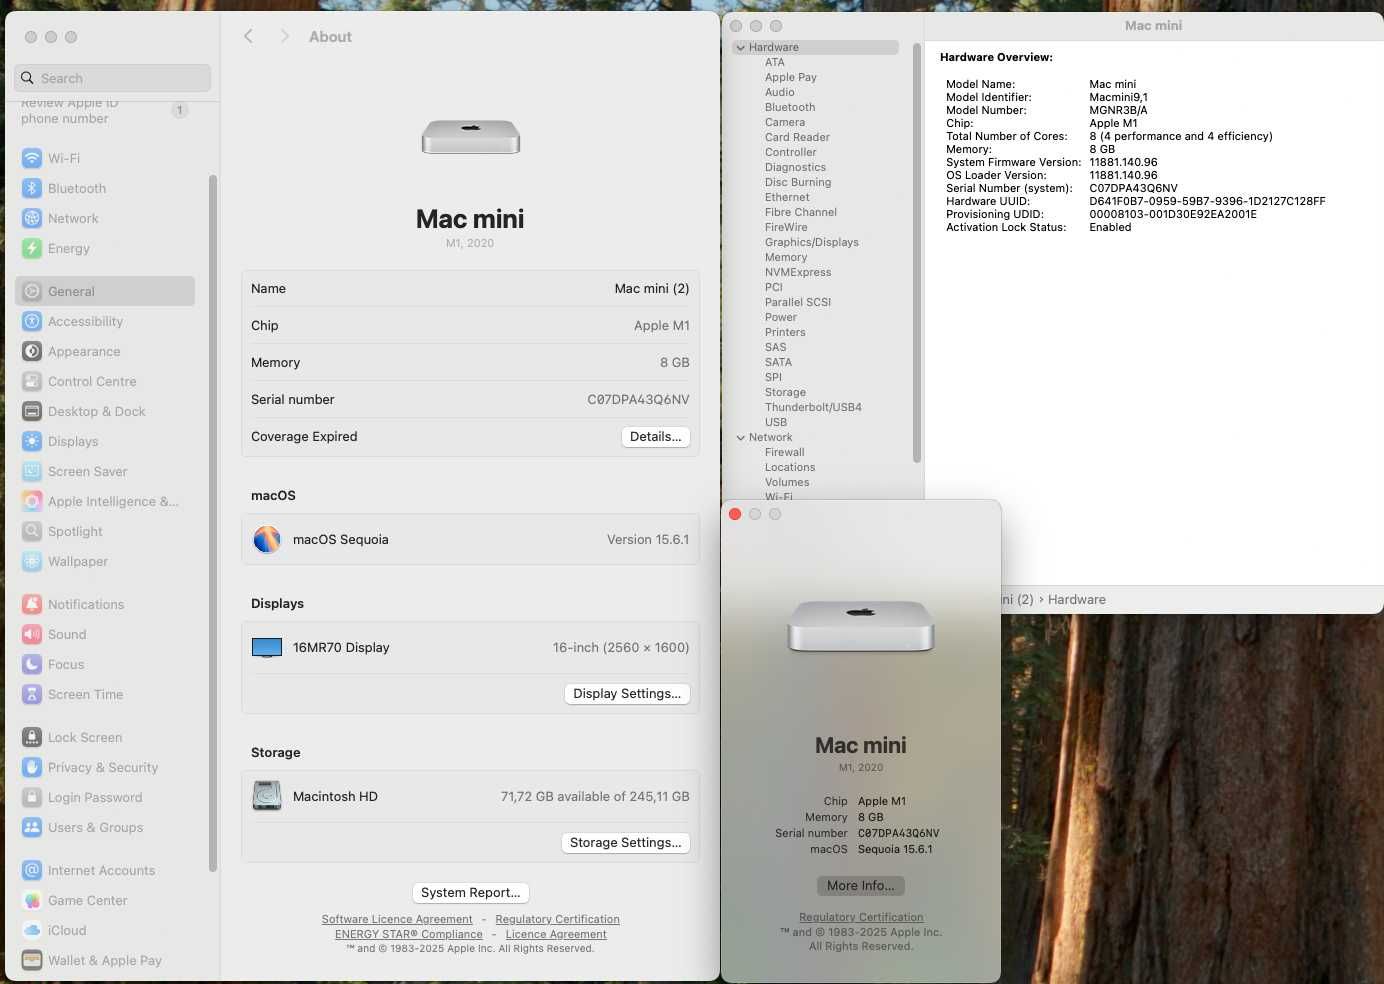The image size is (1384, 984).
Task: Select ATA in System Information sidebar
Action: pyautogui.click(x=775, y=62)
